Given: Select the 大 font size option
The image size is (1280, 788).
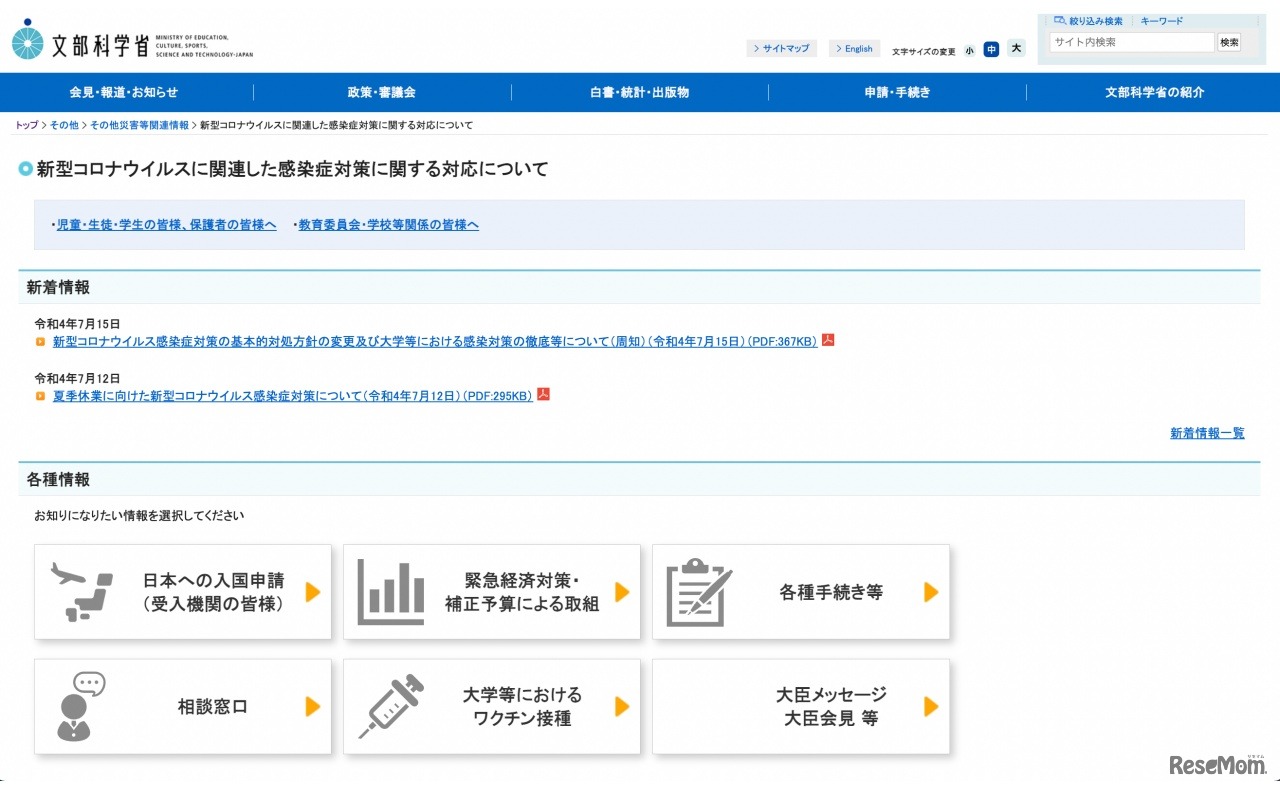Looking at the screenshot, I should (x=1016, y=49).
